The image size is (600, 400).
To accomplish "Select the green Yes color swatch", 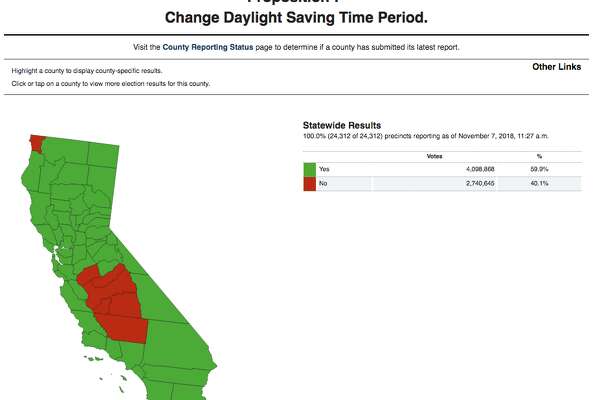I will point(310,170).
